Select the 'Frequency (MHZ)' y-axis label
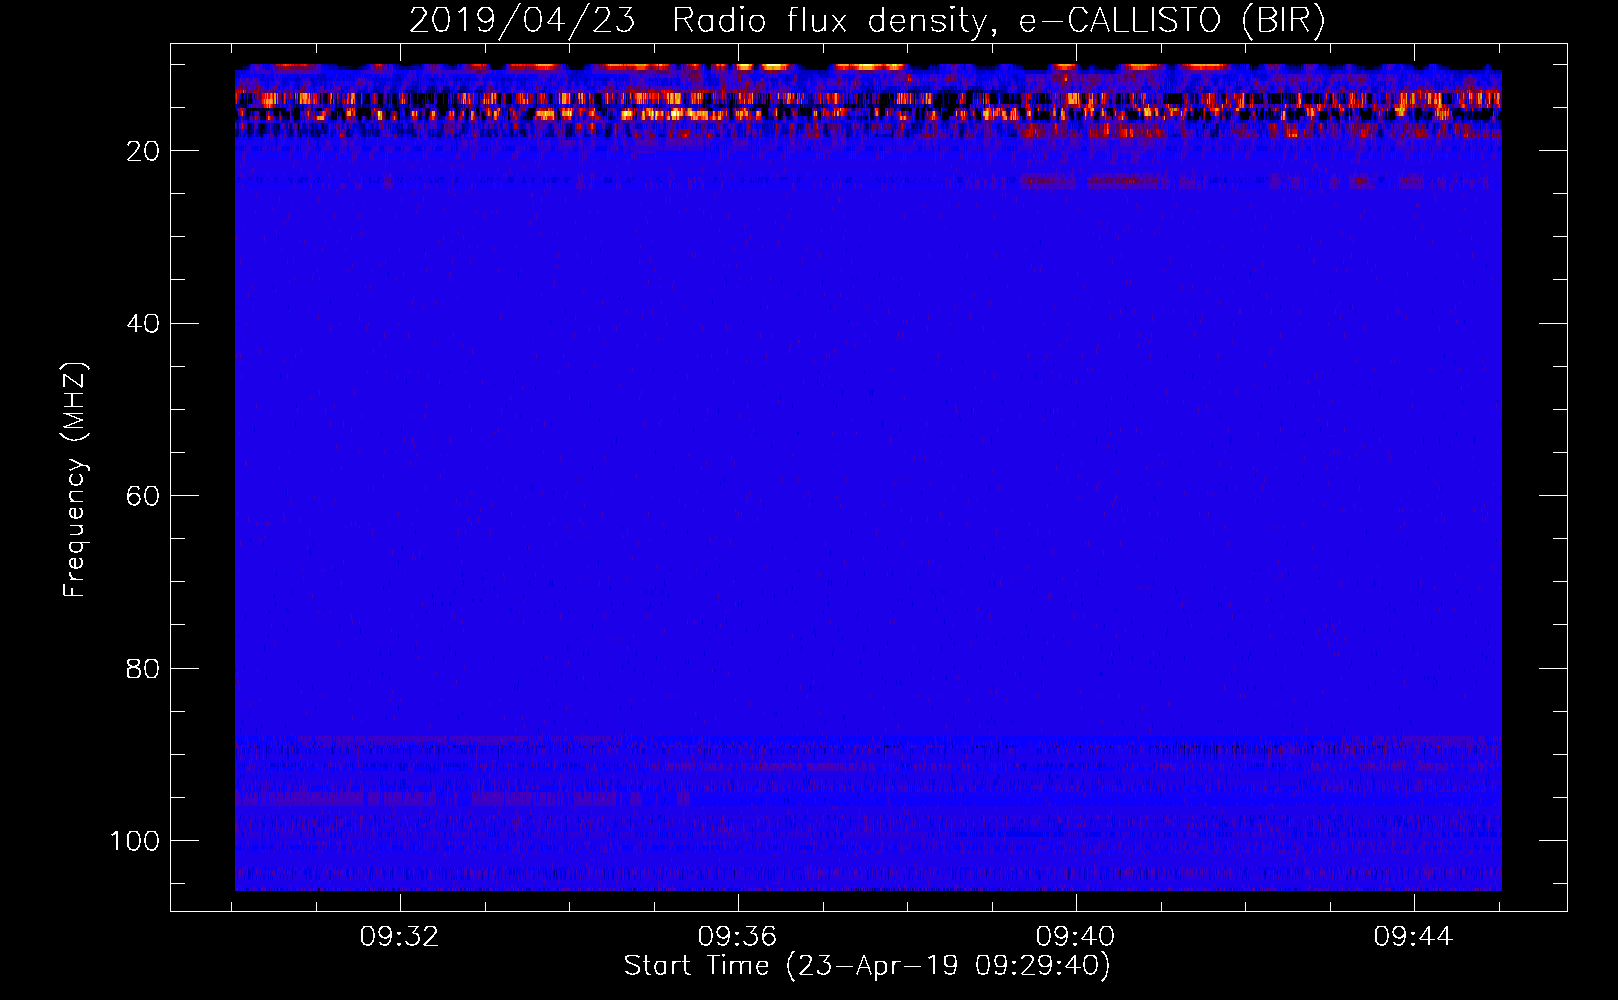 pos(75,479)
